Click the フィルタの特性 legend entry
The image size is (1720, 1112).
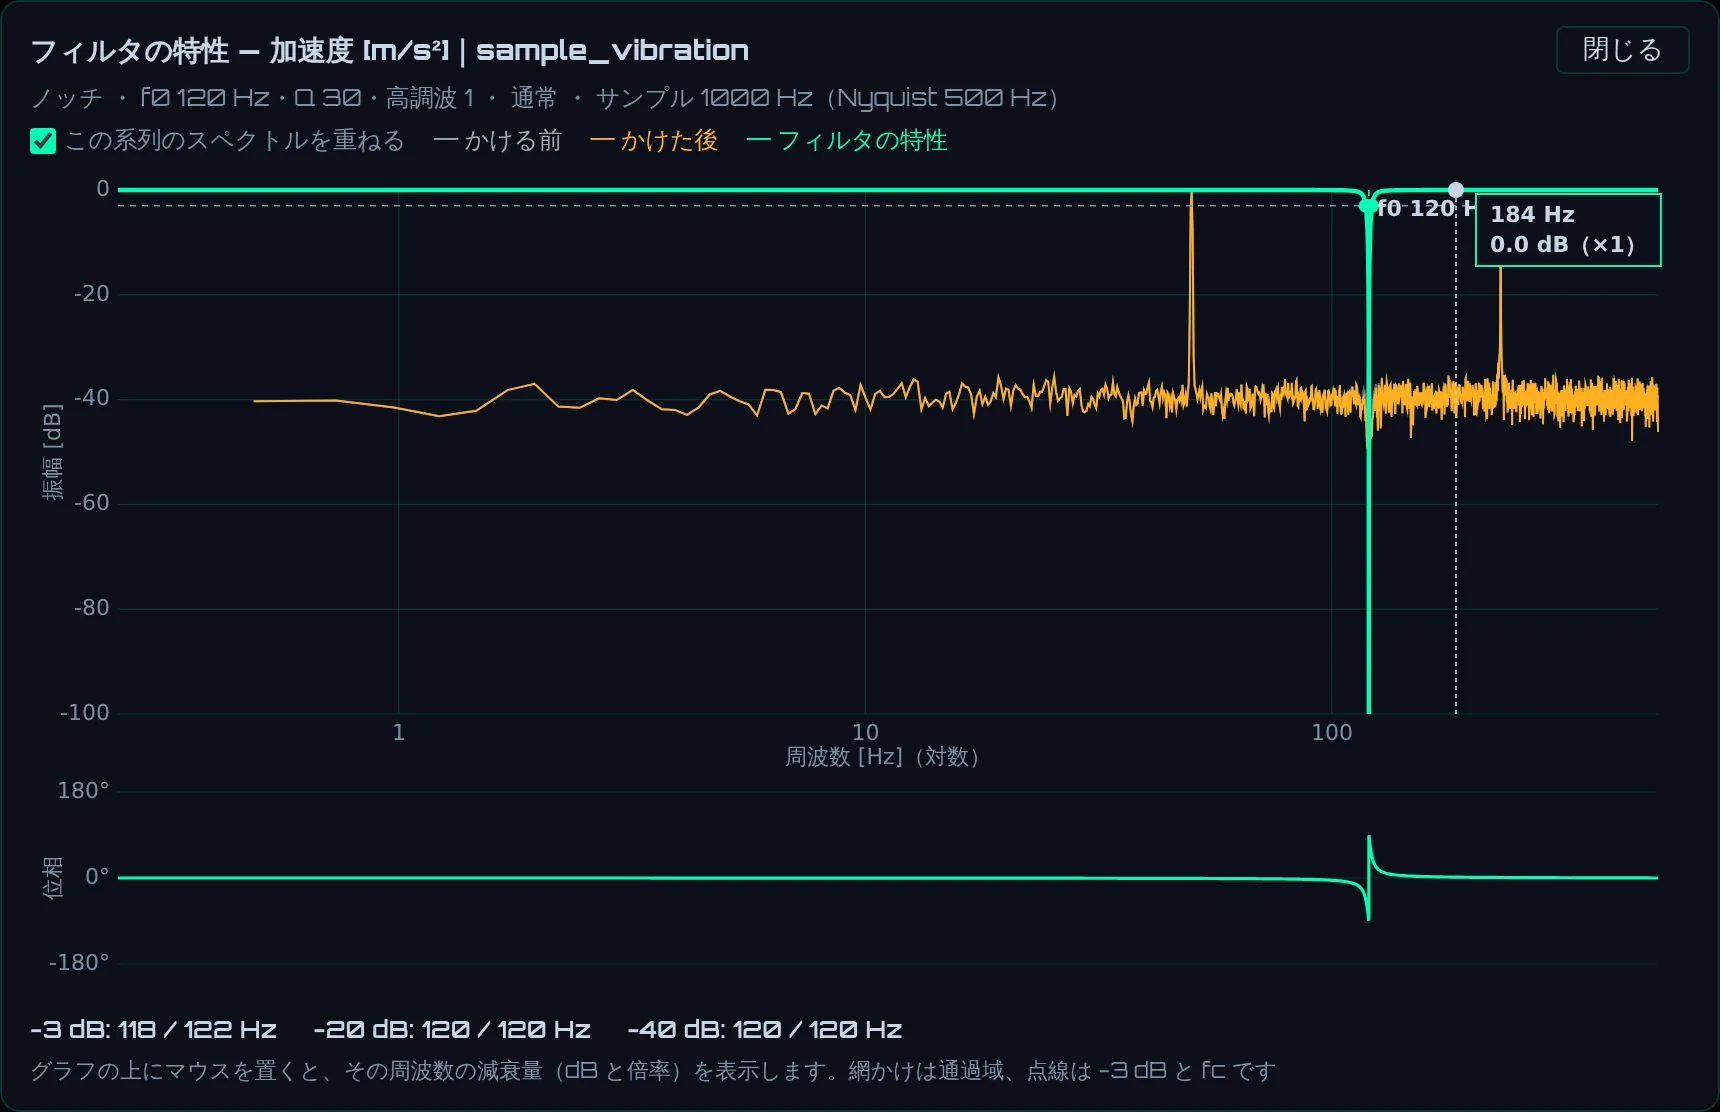click(847, 141)
